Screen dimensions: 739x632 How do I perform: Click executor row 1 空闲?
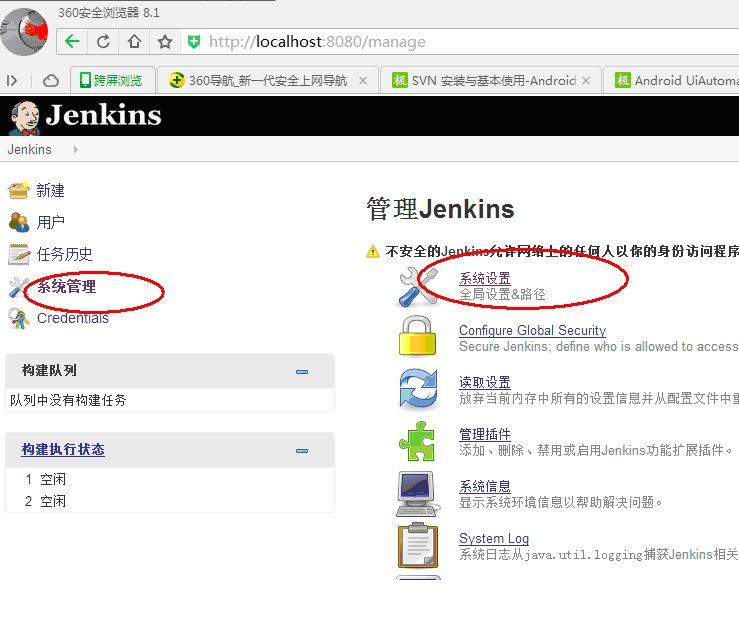[46, 479]
